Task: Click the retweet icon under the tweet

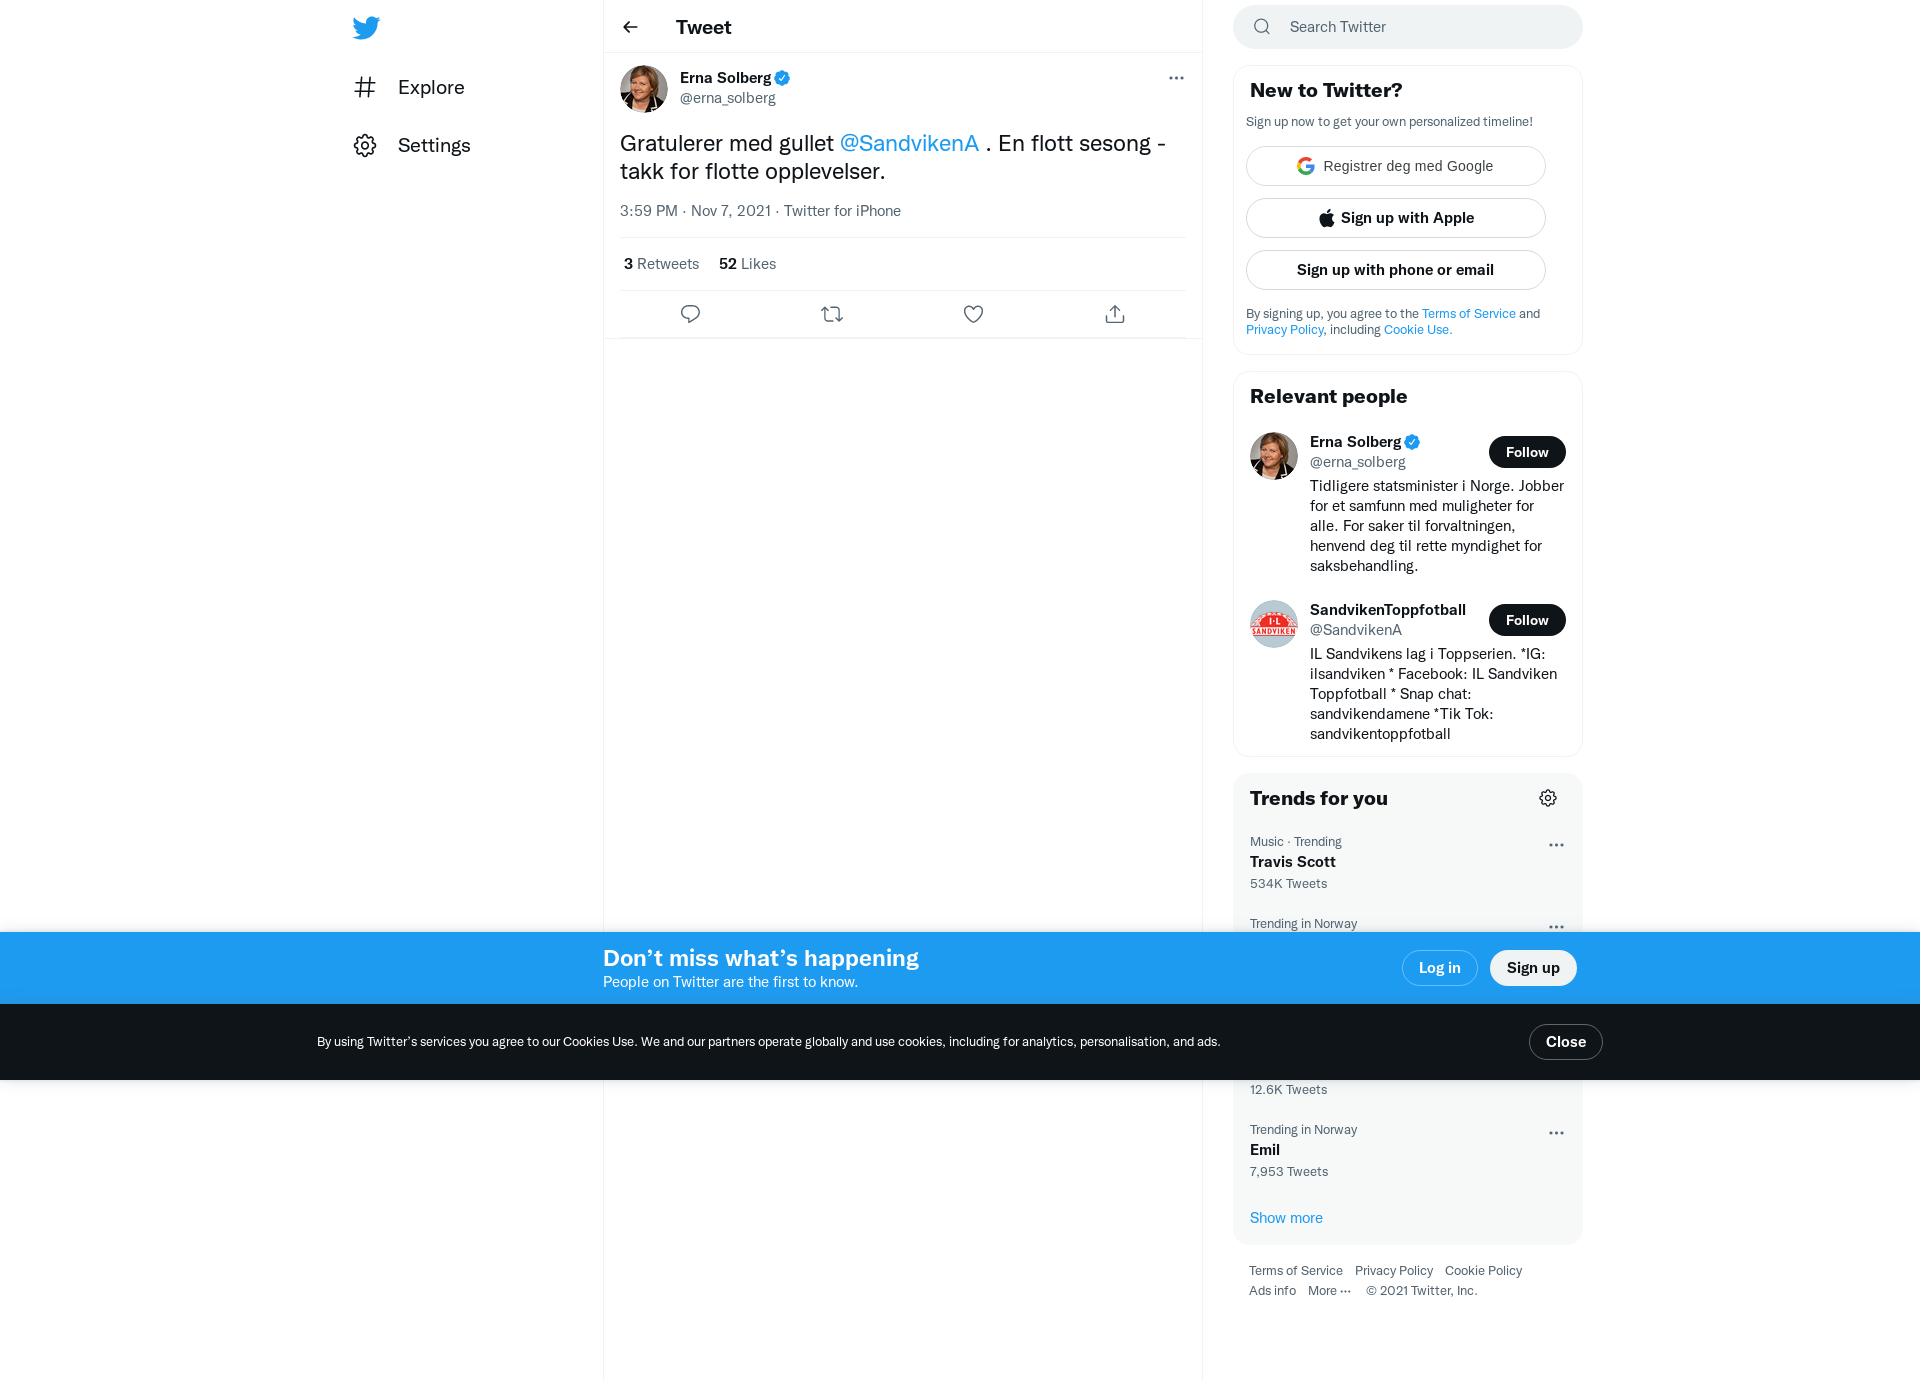Action: click(x=832, y=314)
